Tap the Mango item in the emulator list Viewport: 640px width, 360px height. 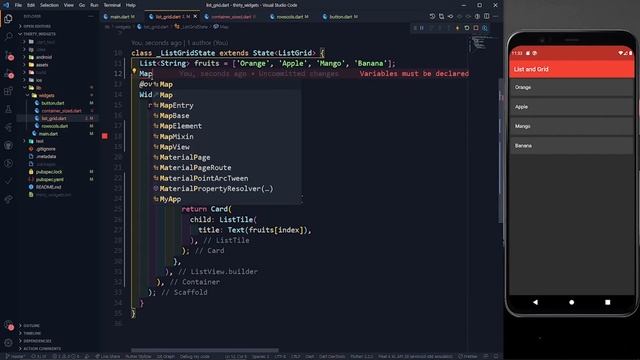point(571,126)
